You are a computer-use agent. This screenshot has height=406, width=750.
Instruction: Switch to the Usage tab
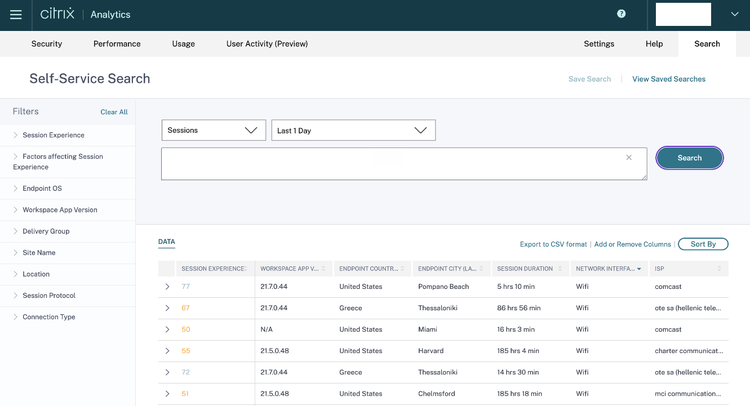[183, 44]
